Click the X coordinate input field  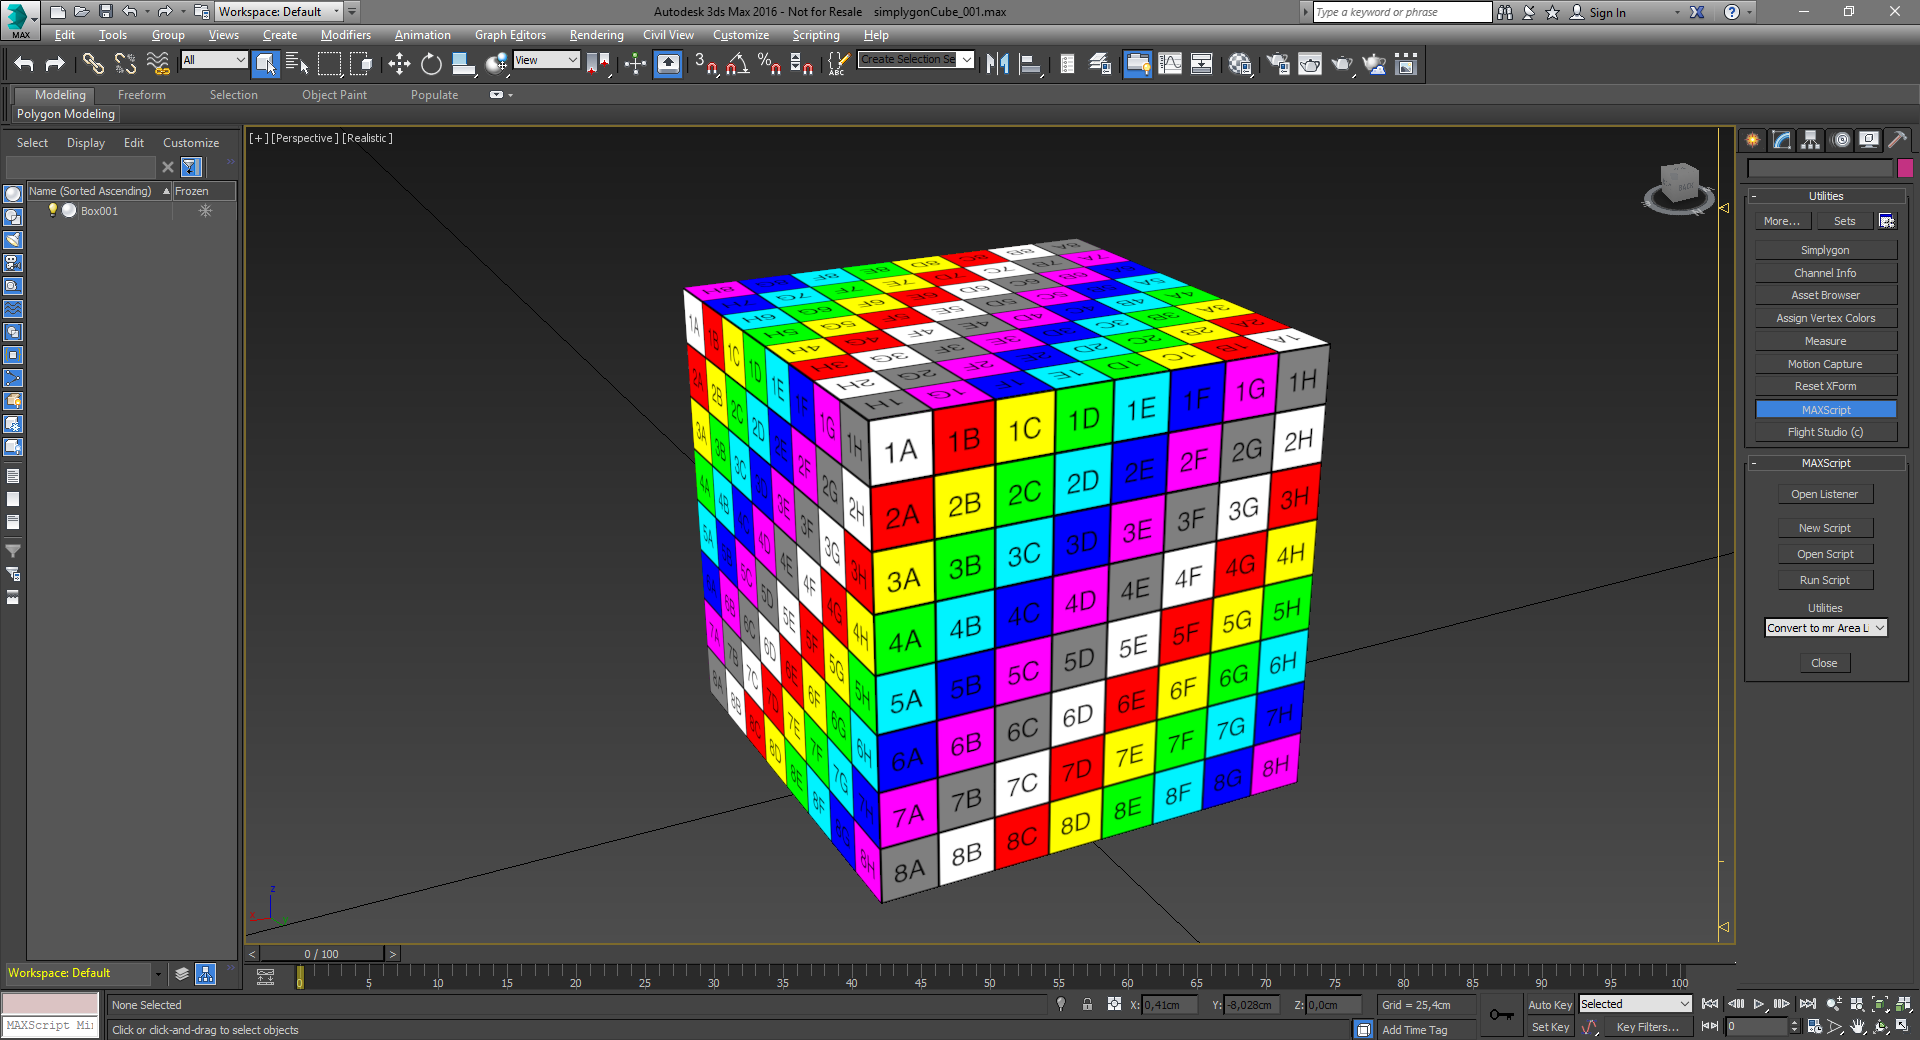(x=1170, y=1005)
